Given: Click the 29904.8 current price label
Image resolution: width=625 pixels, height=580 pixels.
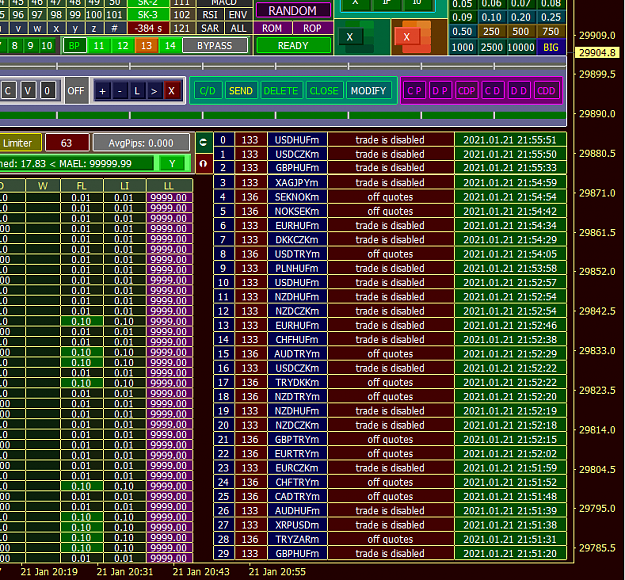Looking at the screenshot, I should (597, 53).
